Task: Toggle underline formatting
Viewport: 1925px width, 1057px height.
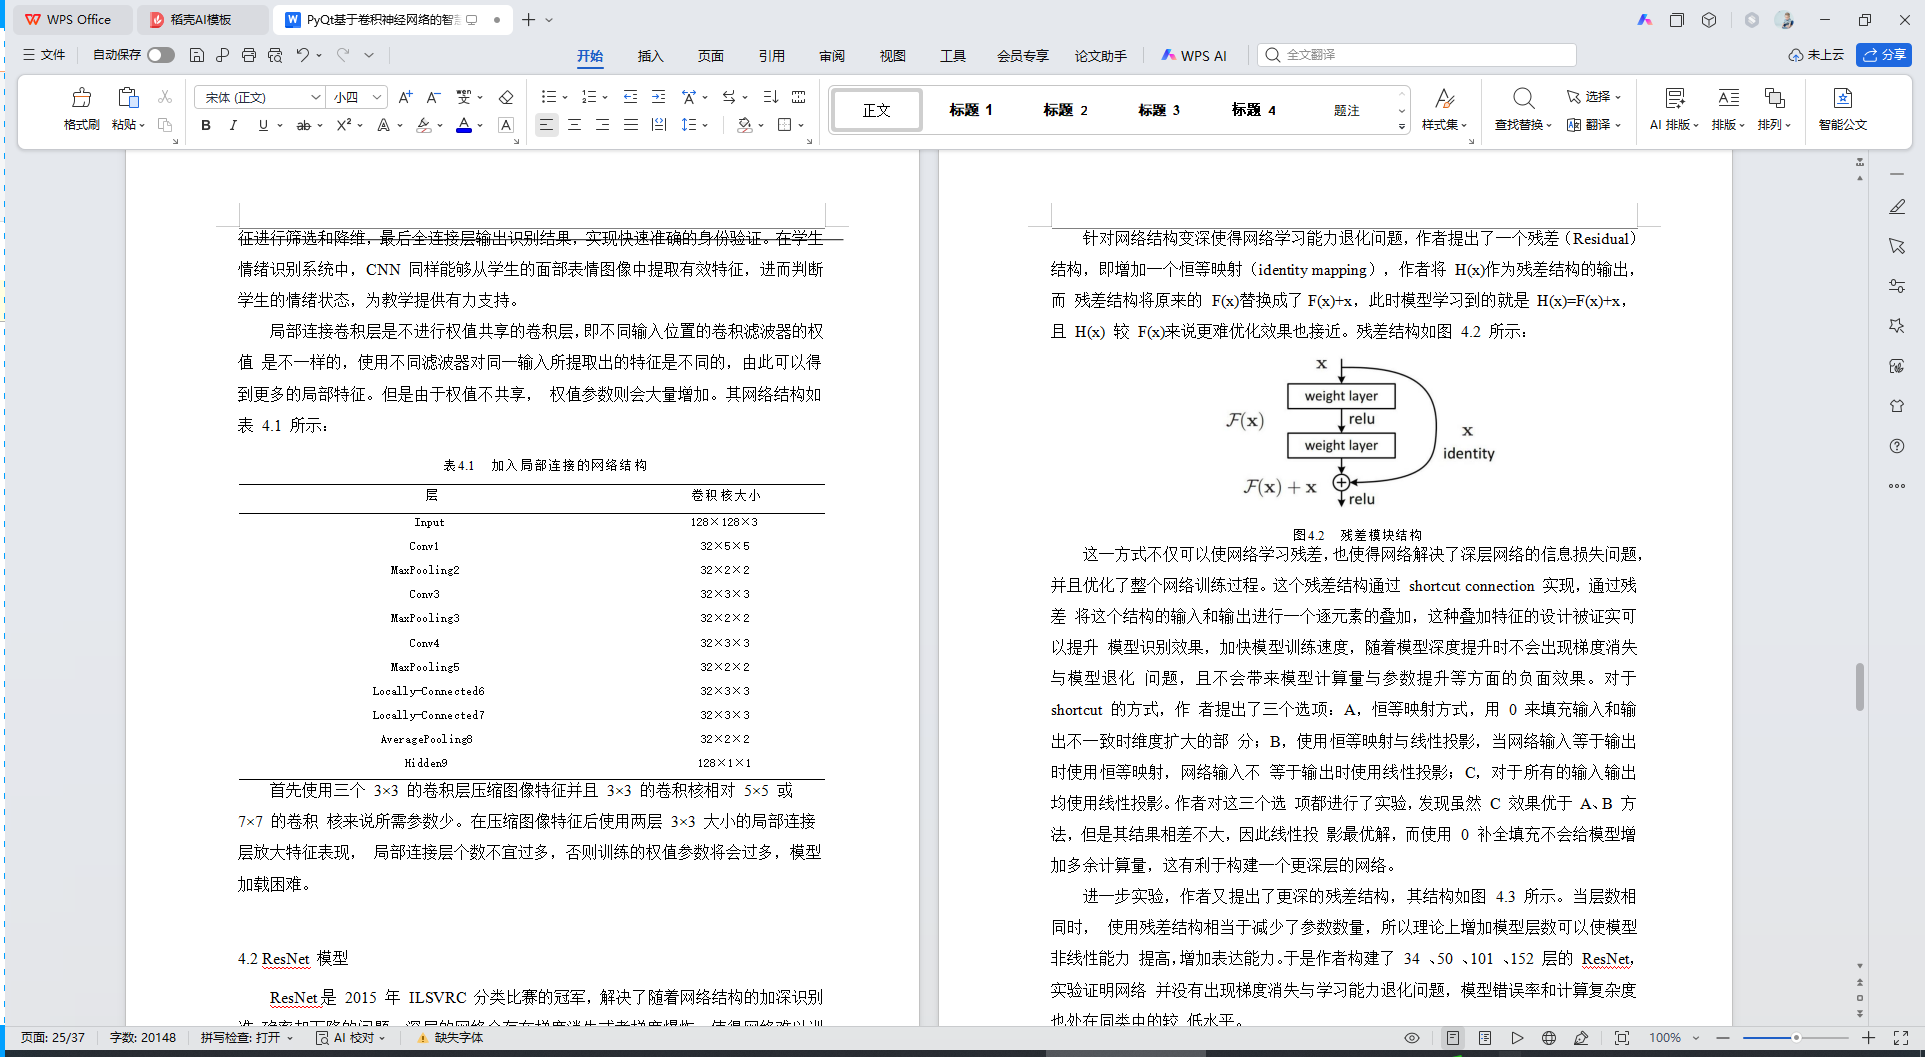Action: pyautogui.click(x=263, y=125)
